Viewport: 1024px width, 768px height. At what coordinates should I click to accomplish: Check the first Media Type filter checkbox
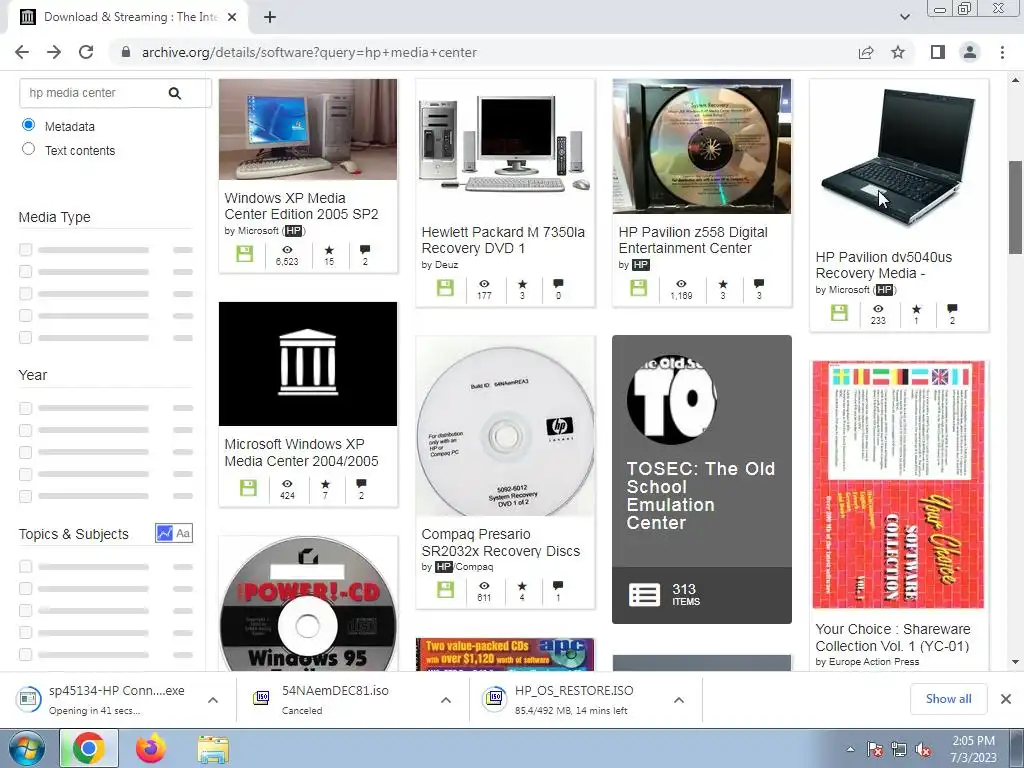click(x=25, y=249)
